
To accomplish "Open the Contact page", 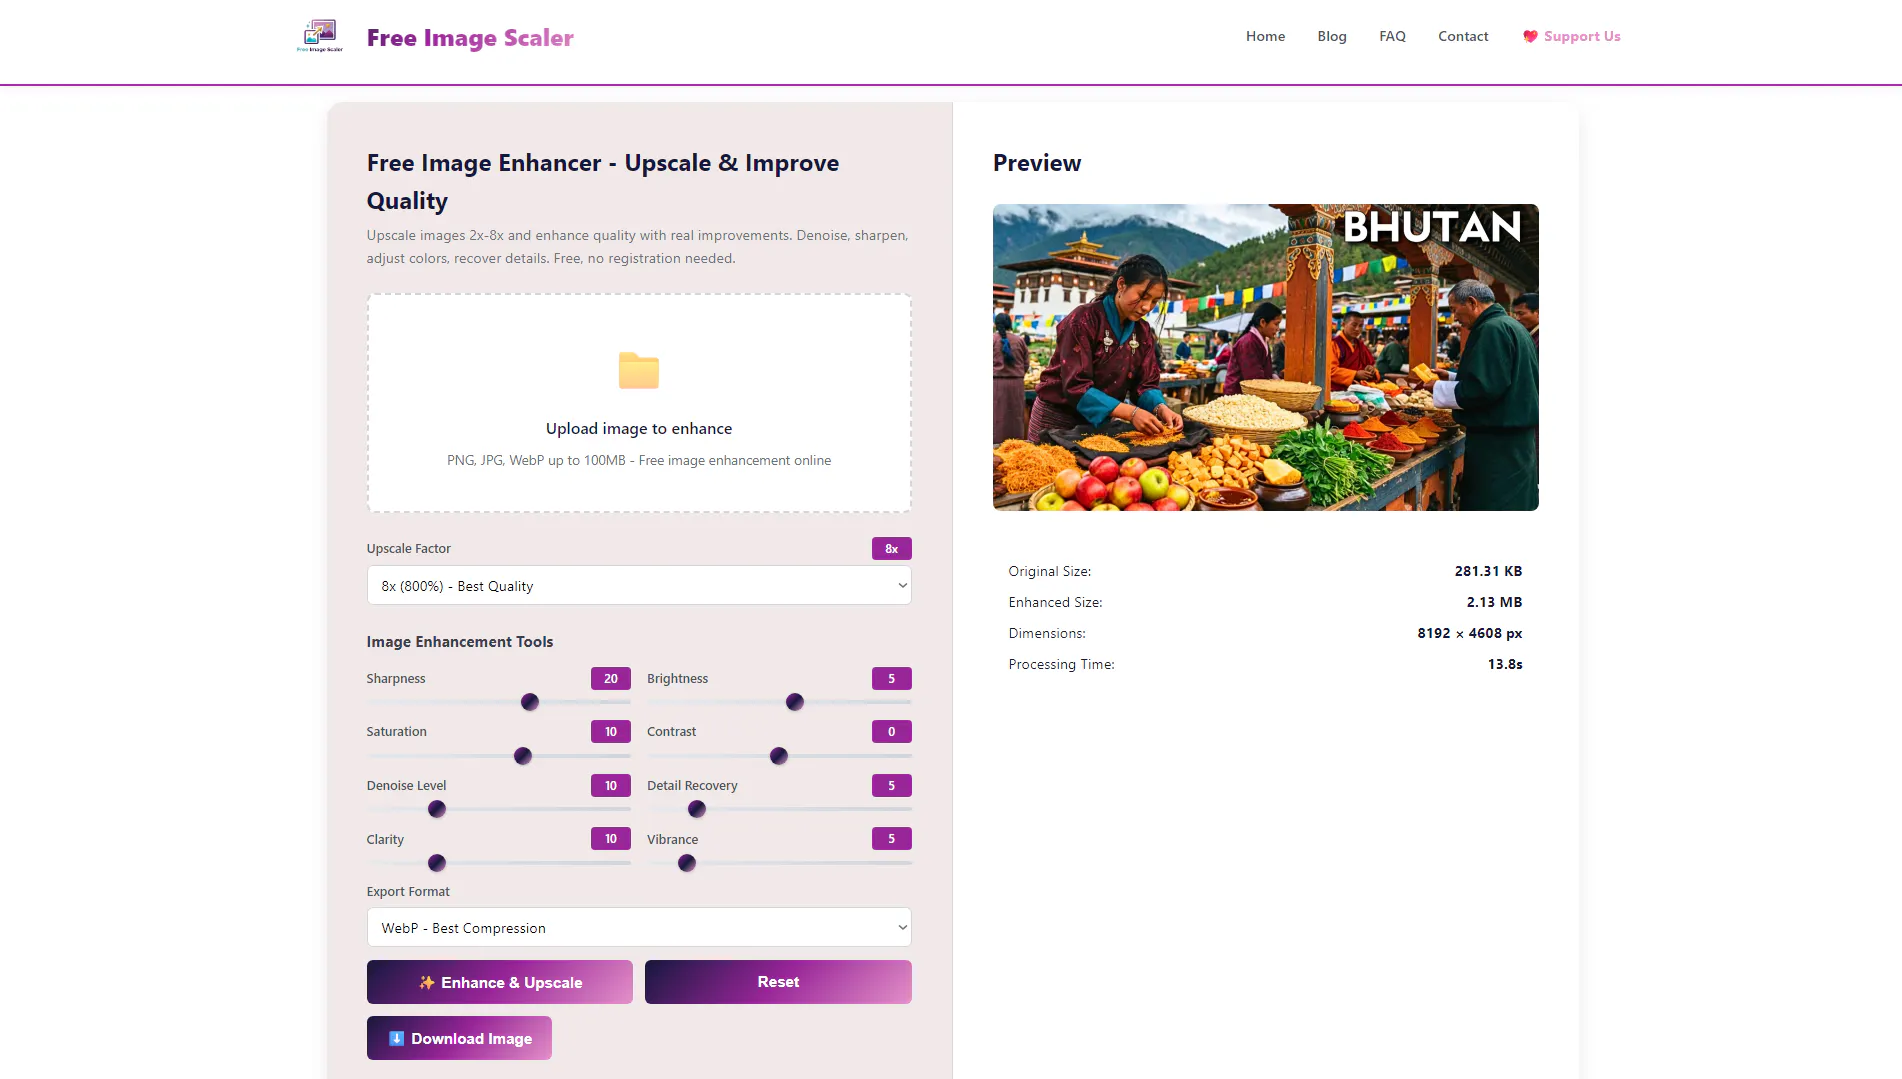I will coord(1463,36).
